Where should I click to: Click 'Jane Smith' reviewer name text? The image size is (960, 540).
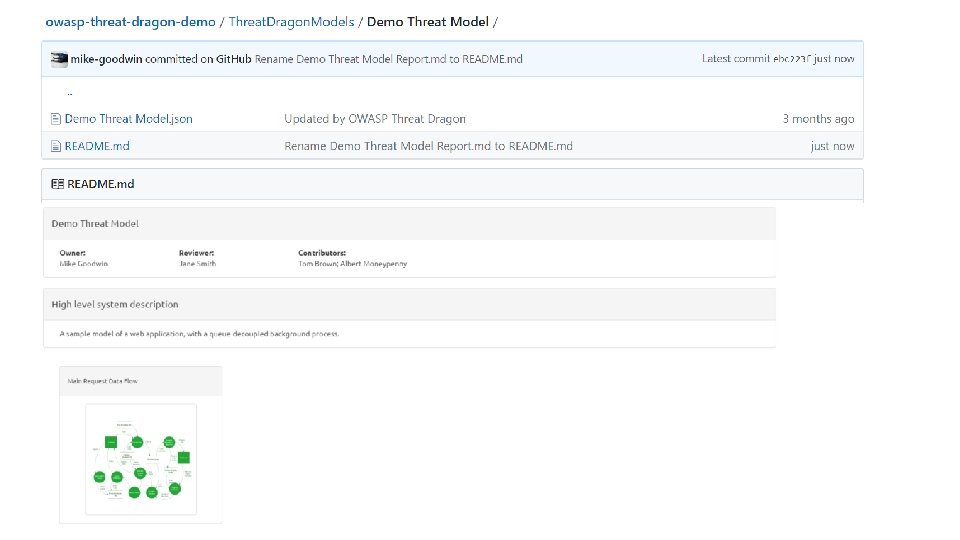197,264
